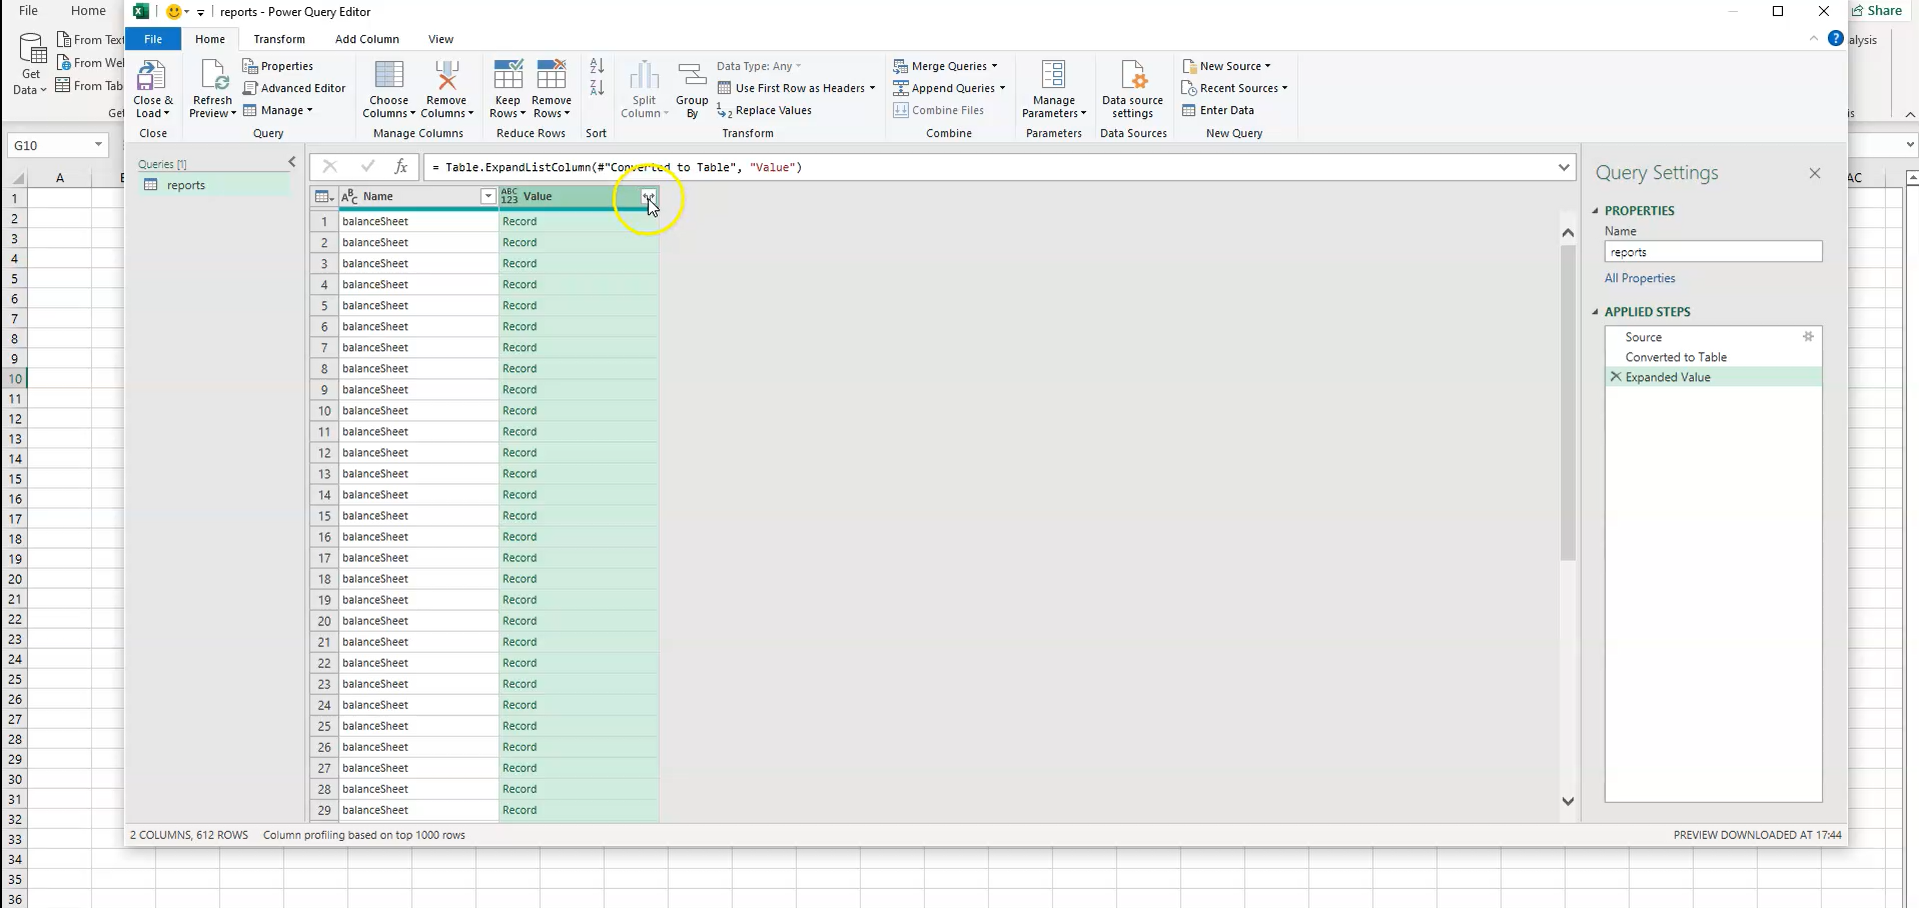This screenshot has width=1919, height=908.
Task: Collapse the ribbon with the chevron
Action: pos(1813,39)
